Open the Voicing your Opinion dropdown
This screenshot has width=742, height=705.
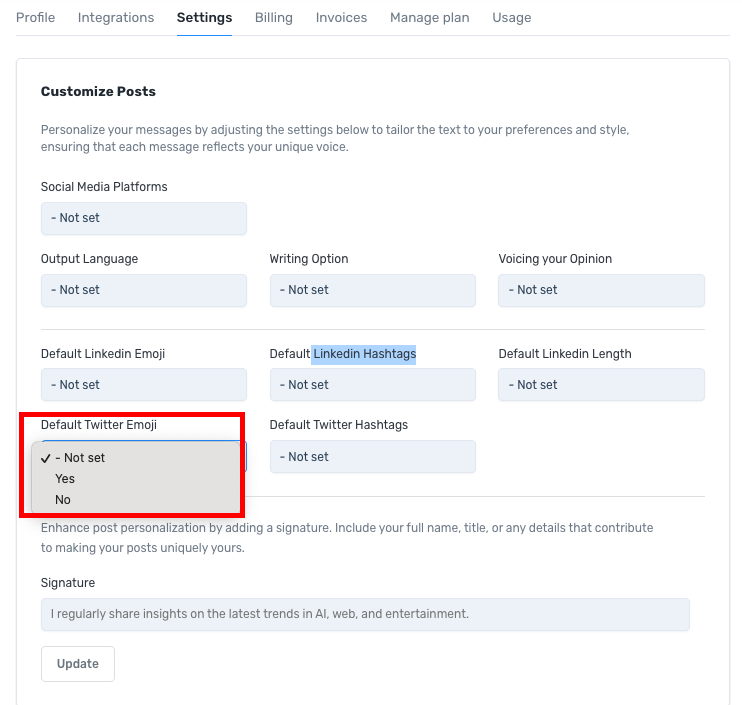click(x=601, y=291)
